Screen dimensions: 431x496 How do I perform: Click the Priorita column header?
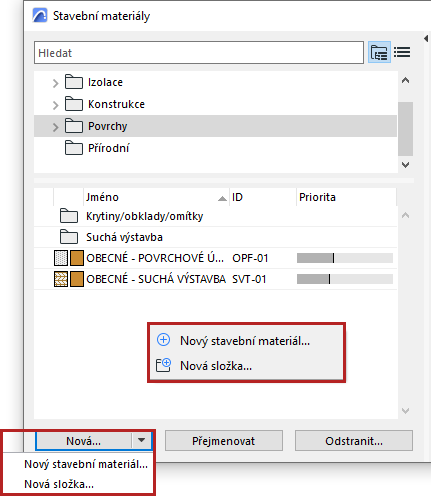(346, 197)
